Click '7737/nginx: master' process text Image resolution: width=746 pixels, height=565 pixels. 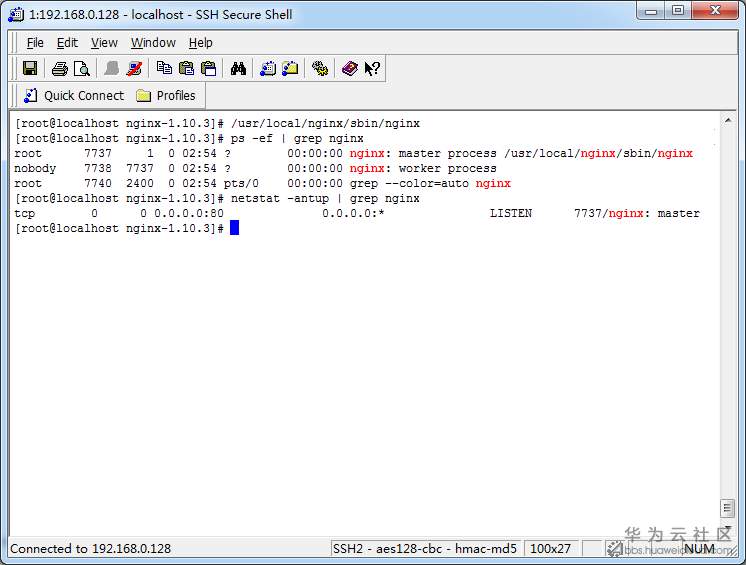637,214
